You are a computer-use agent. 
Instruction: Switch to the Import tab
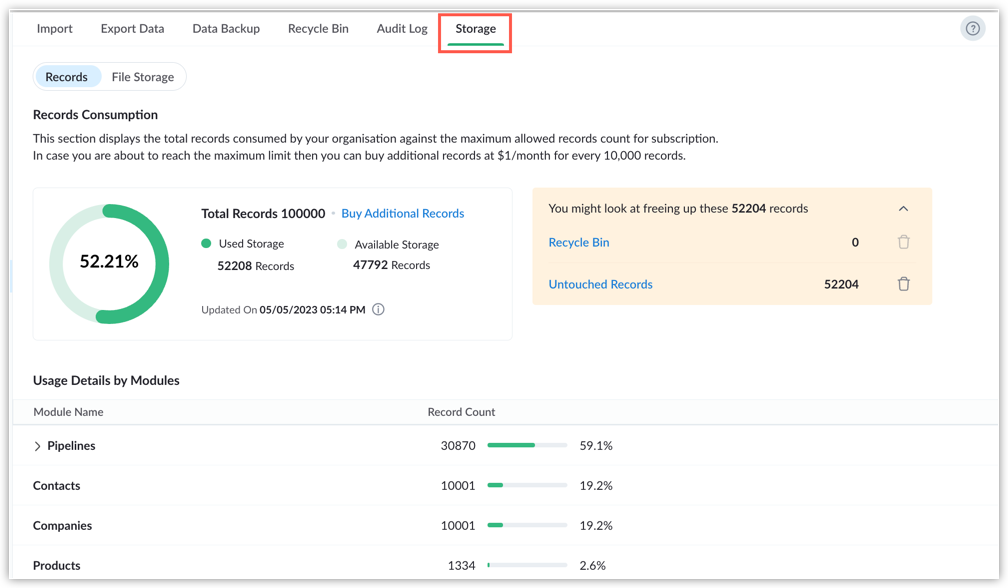pyautogui.click(x=55, y=29)
